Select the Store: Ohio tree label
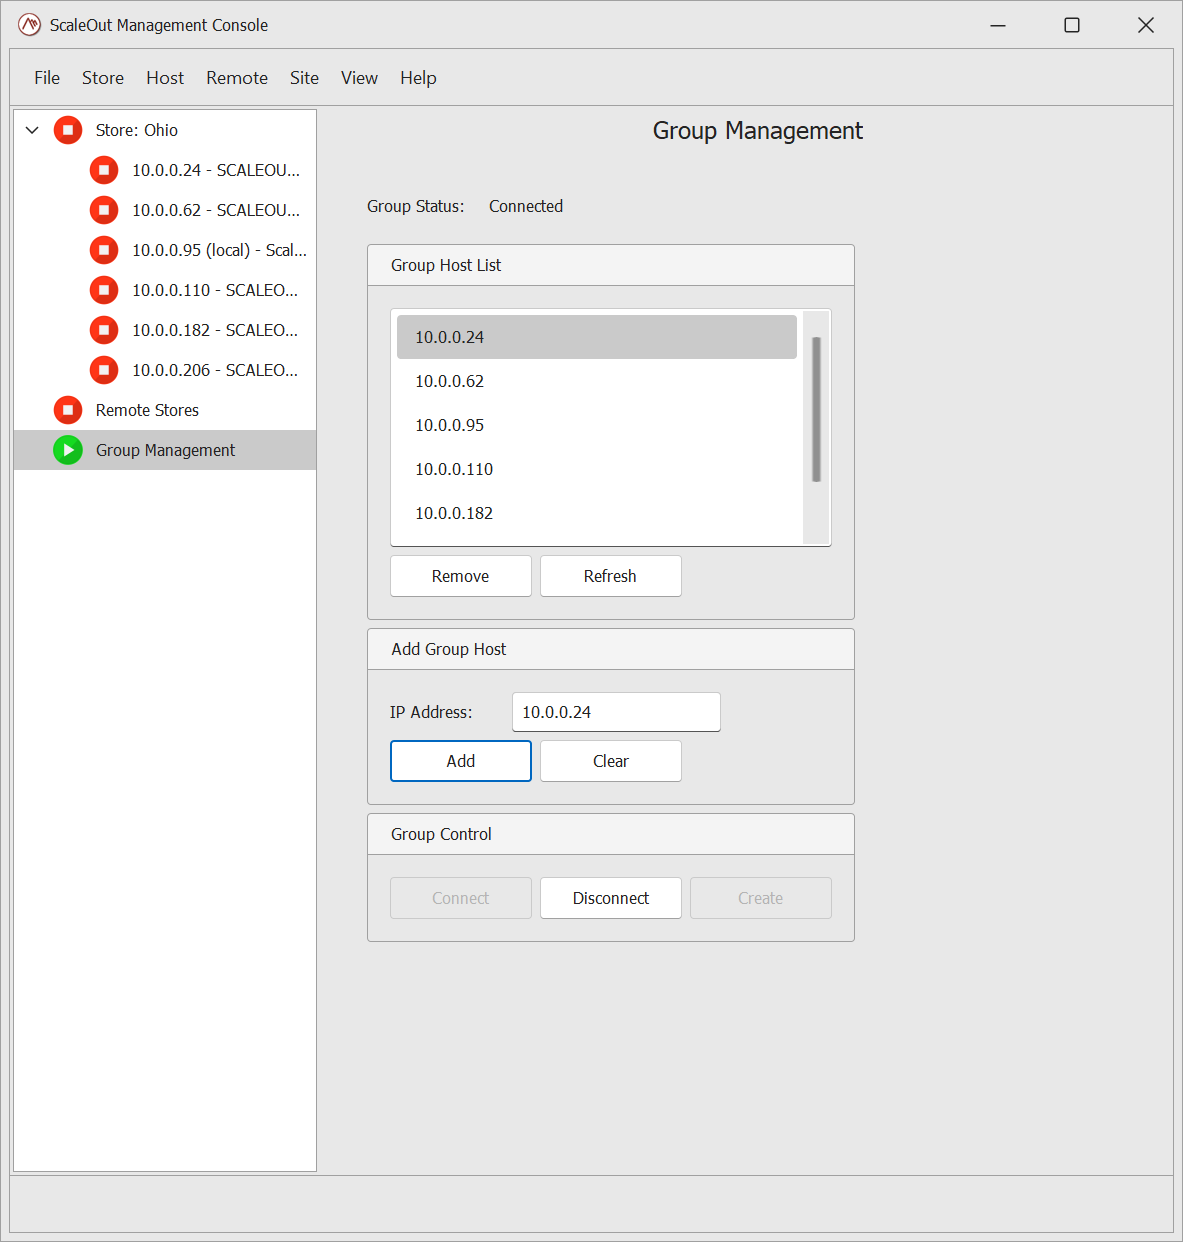The height and width of the screenshot is (1242, 1183). (x=137, y=130)
